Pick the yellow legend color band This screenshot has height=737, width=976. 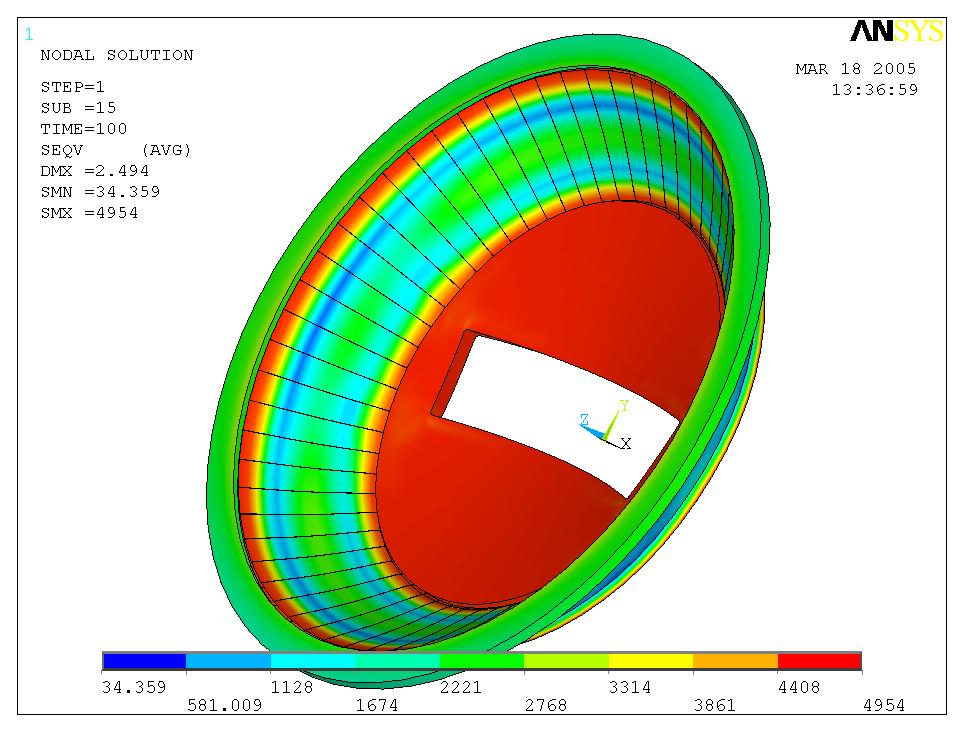click(650, 661)
